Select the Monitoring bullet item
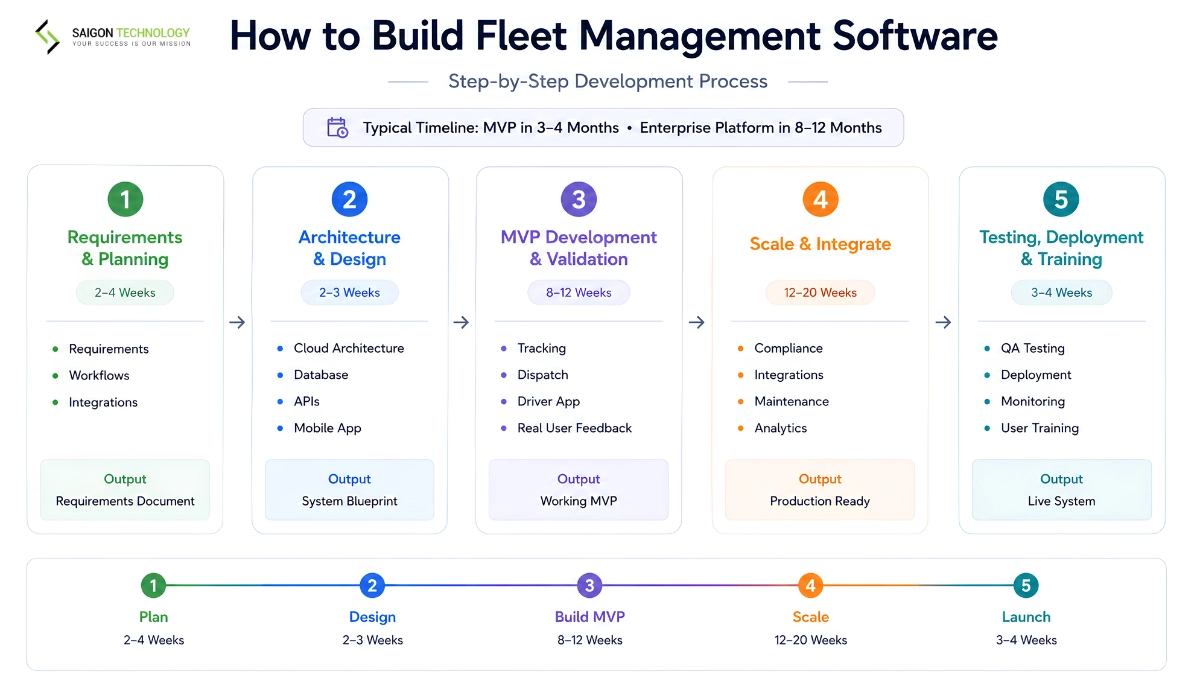Screen dimensions: 1200x675 tap(1024, 402)
